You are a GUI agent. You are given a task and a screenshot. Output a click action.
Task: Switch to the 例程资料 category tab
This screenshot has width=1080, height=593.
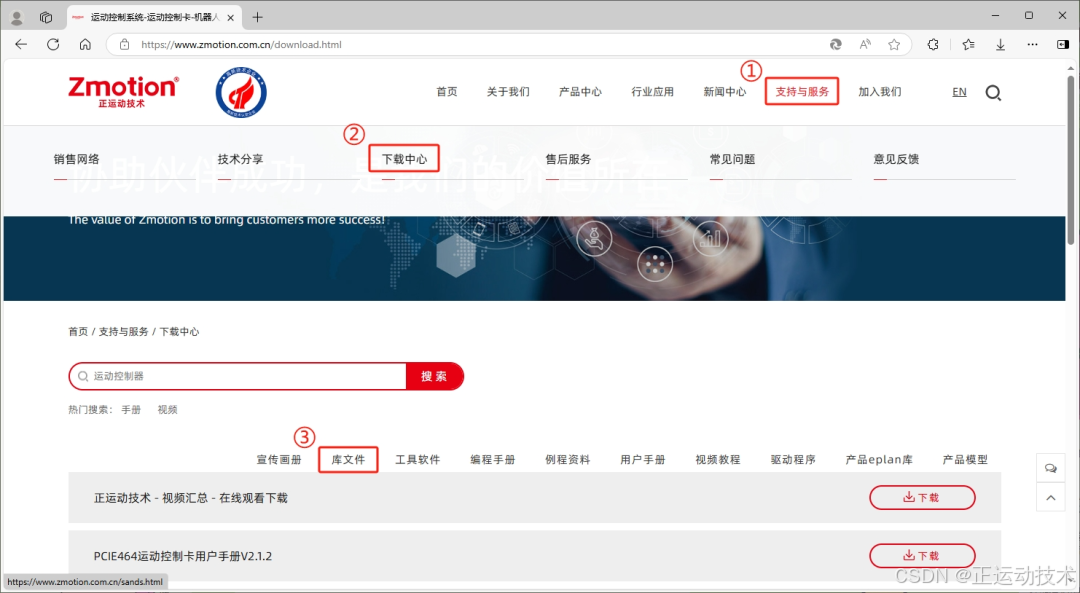pyautogui.click(x=568, y=459)
